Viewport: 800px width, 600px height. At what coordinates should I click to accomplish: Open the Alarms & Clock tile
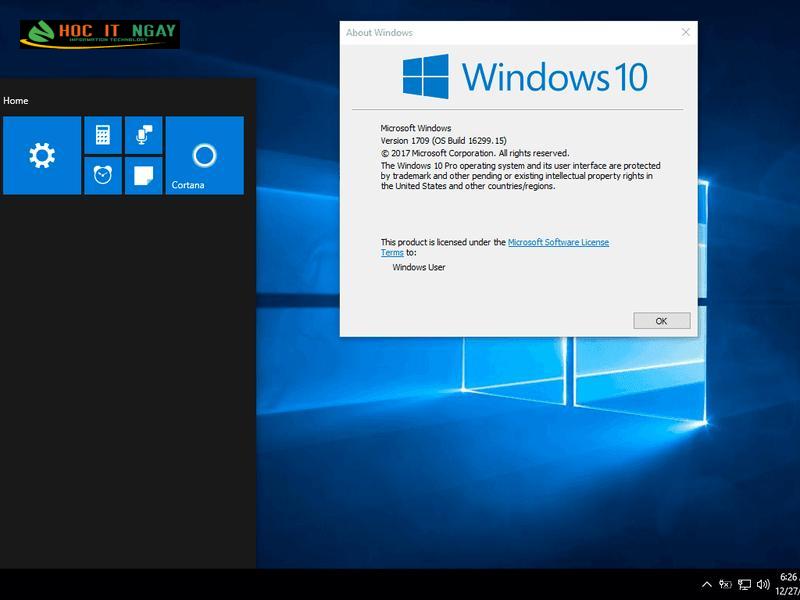(103, 176)
